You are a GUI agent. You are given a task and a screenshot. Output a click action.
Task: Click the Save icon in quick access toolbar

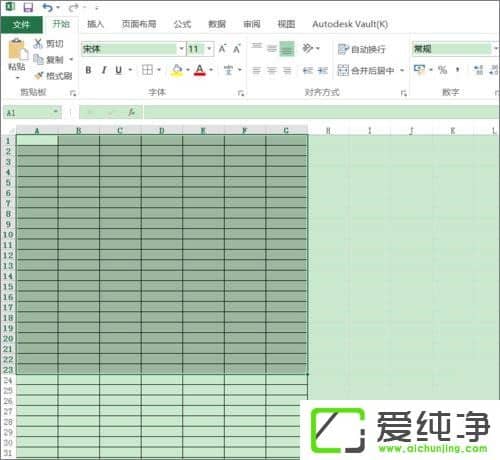click(29, 7)
